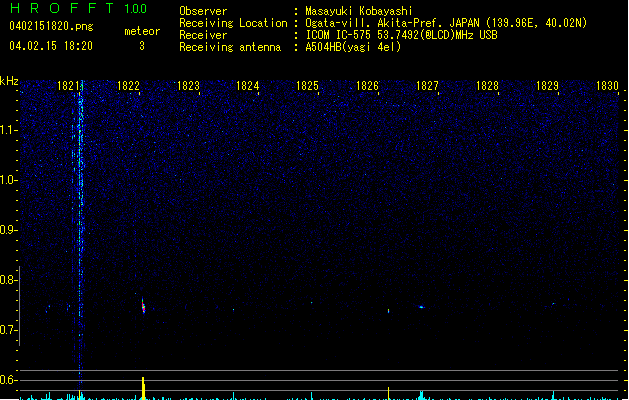The width and height of the screenshot is (629, 400).
Task: Click the file name 0402151820.png
Action: coord(51,26)
